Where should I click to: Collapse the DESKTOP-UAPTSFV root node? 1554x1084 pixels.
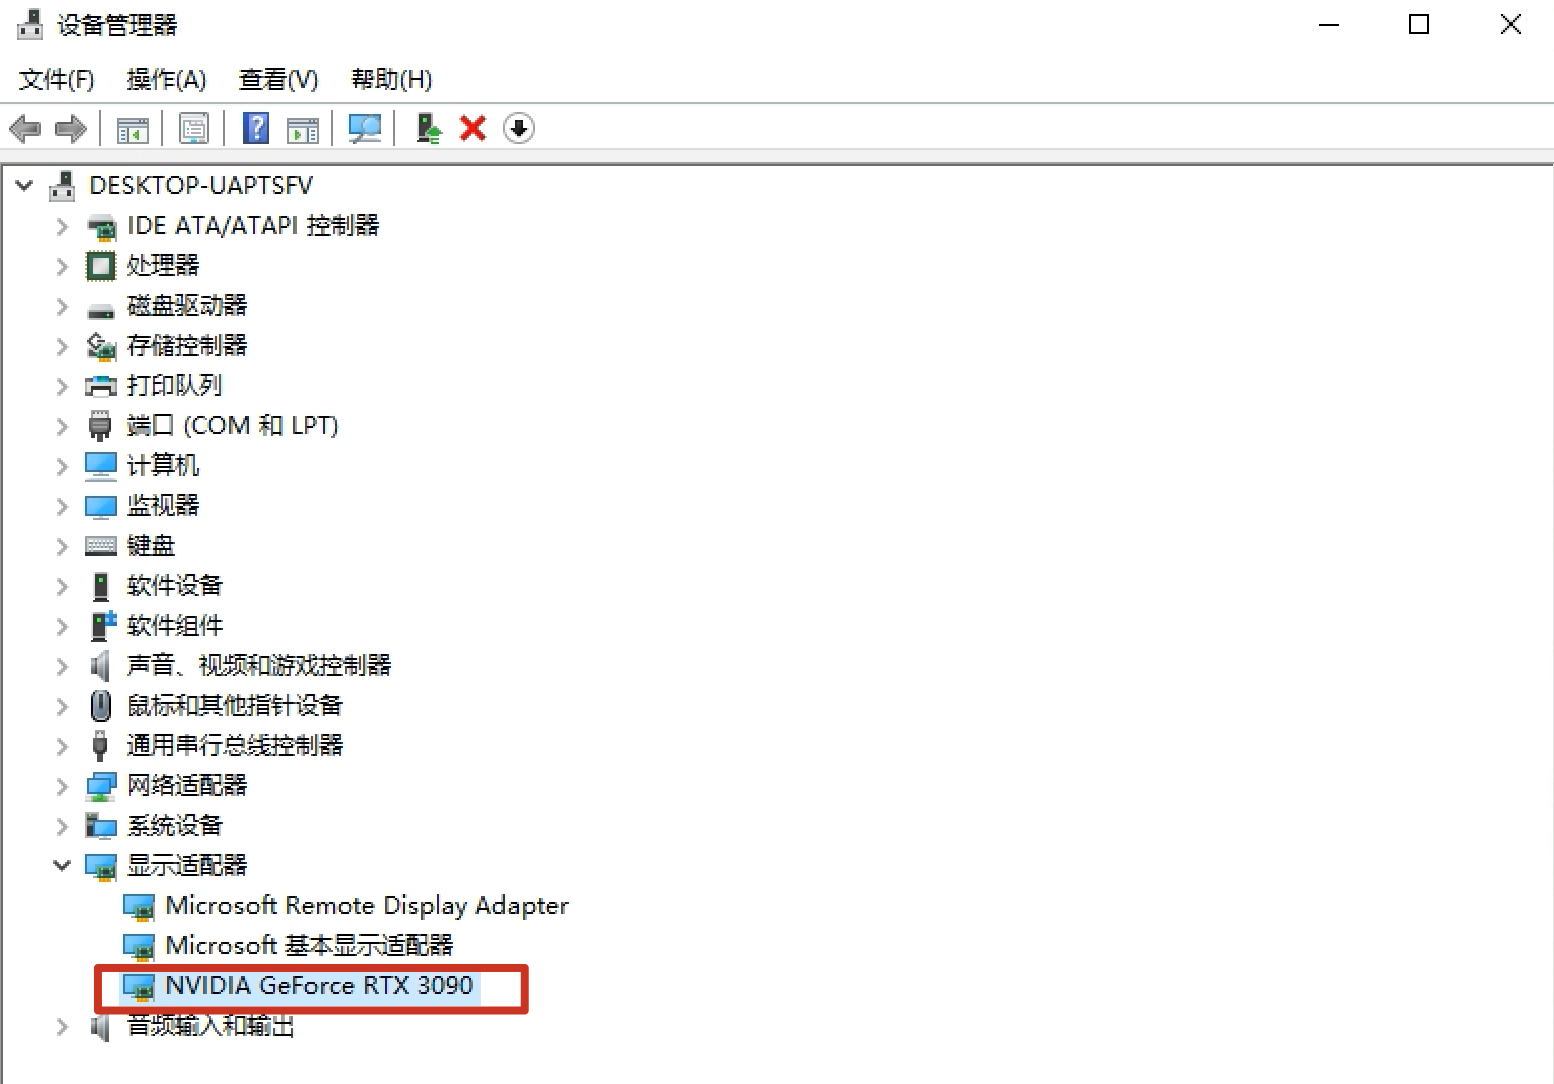(x=25, y=186)
